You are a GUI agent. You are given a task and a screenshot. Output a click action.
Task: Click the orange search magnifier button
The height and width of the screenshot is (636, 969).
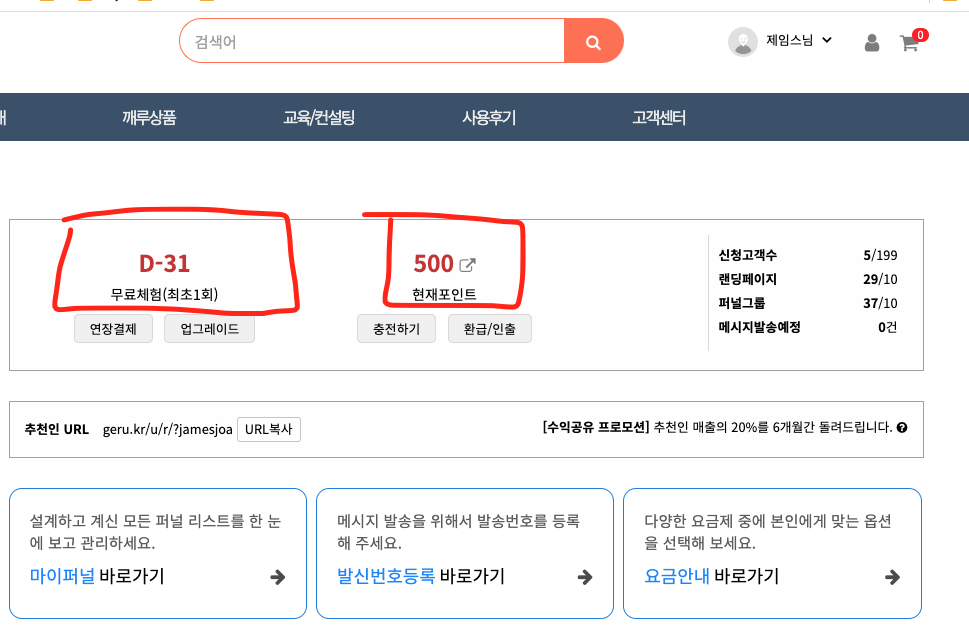click(593, 41)
